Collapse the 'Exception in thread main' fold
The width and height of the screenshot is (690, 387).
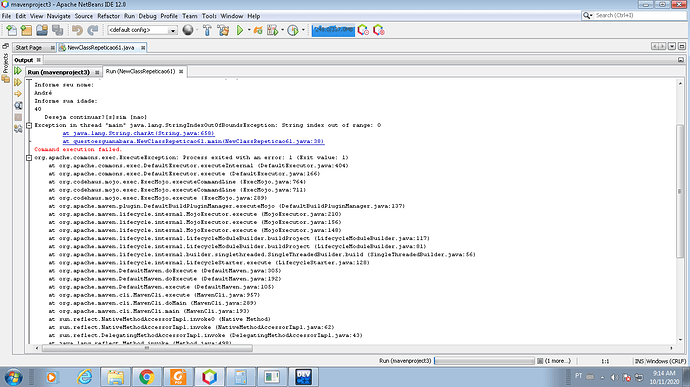(29, 125)
